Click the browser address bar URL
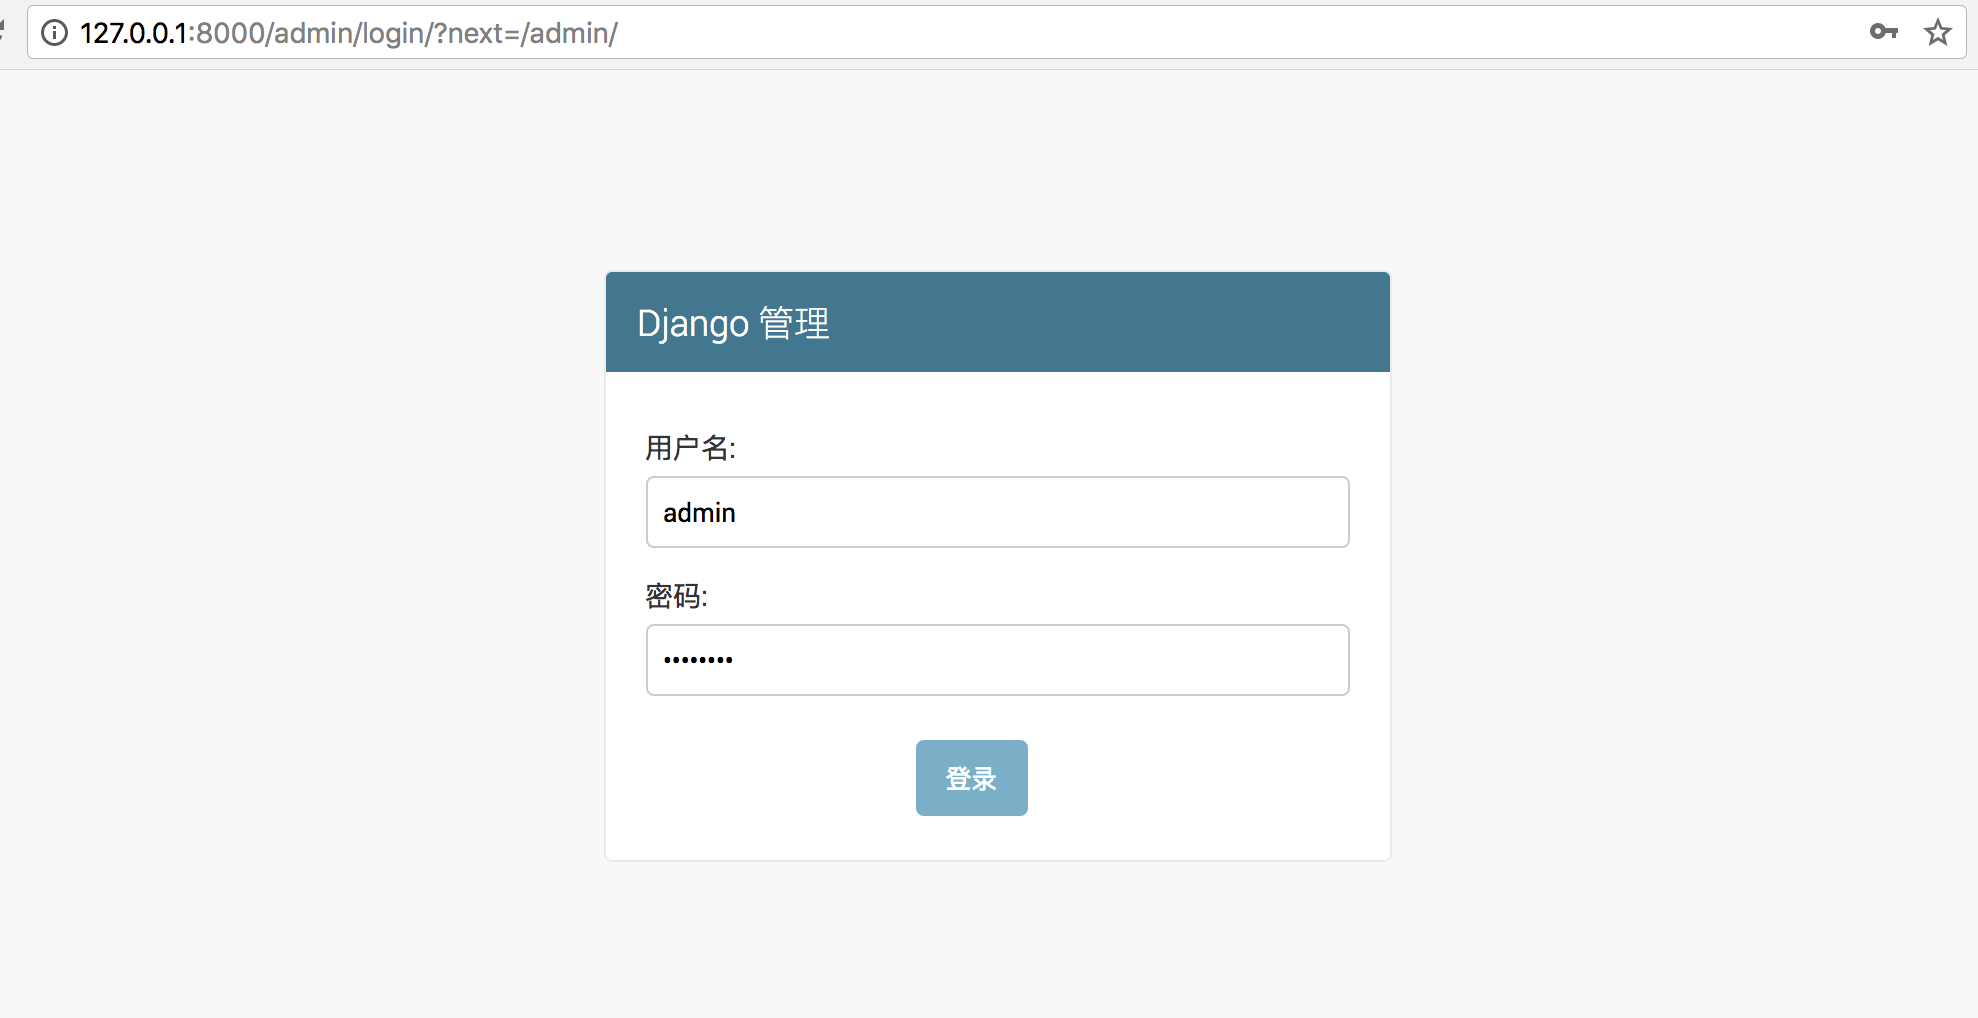Screen dimensions: 1978x1018 (x=900, y=33)
